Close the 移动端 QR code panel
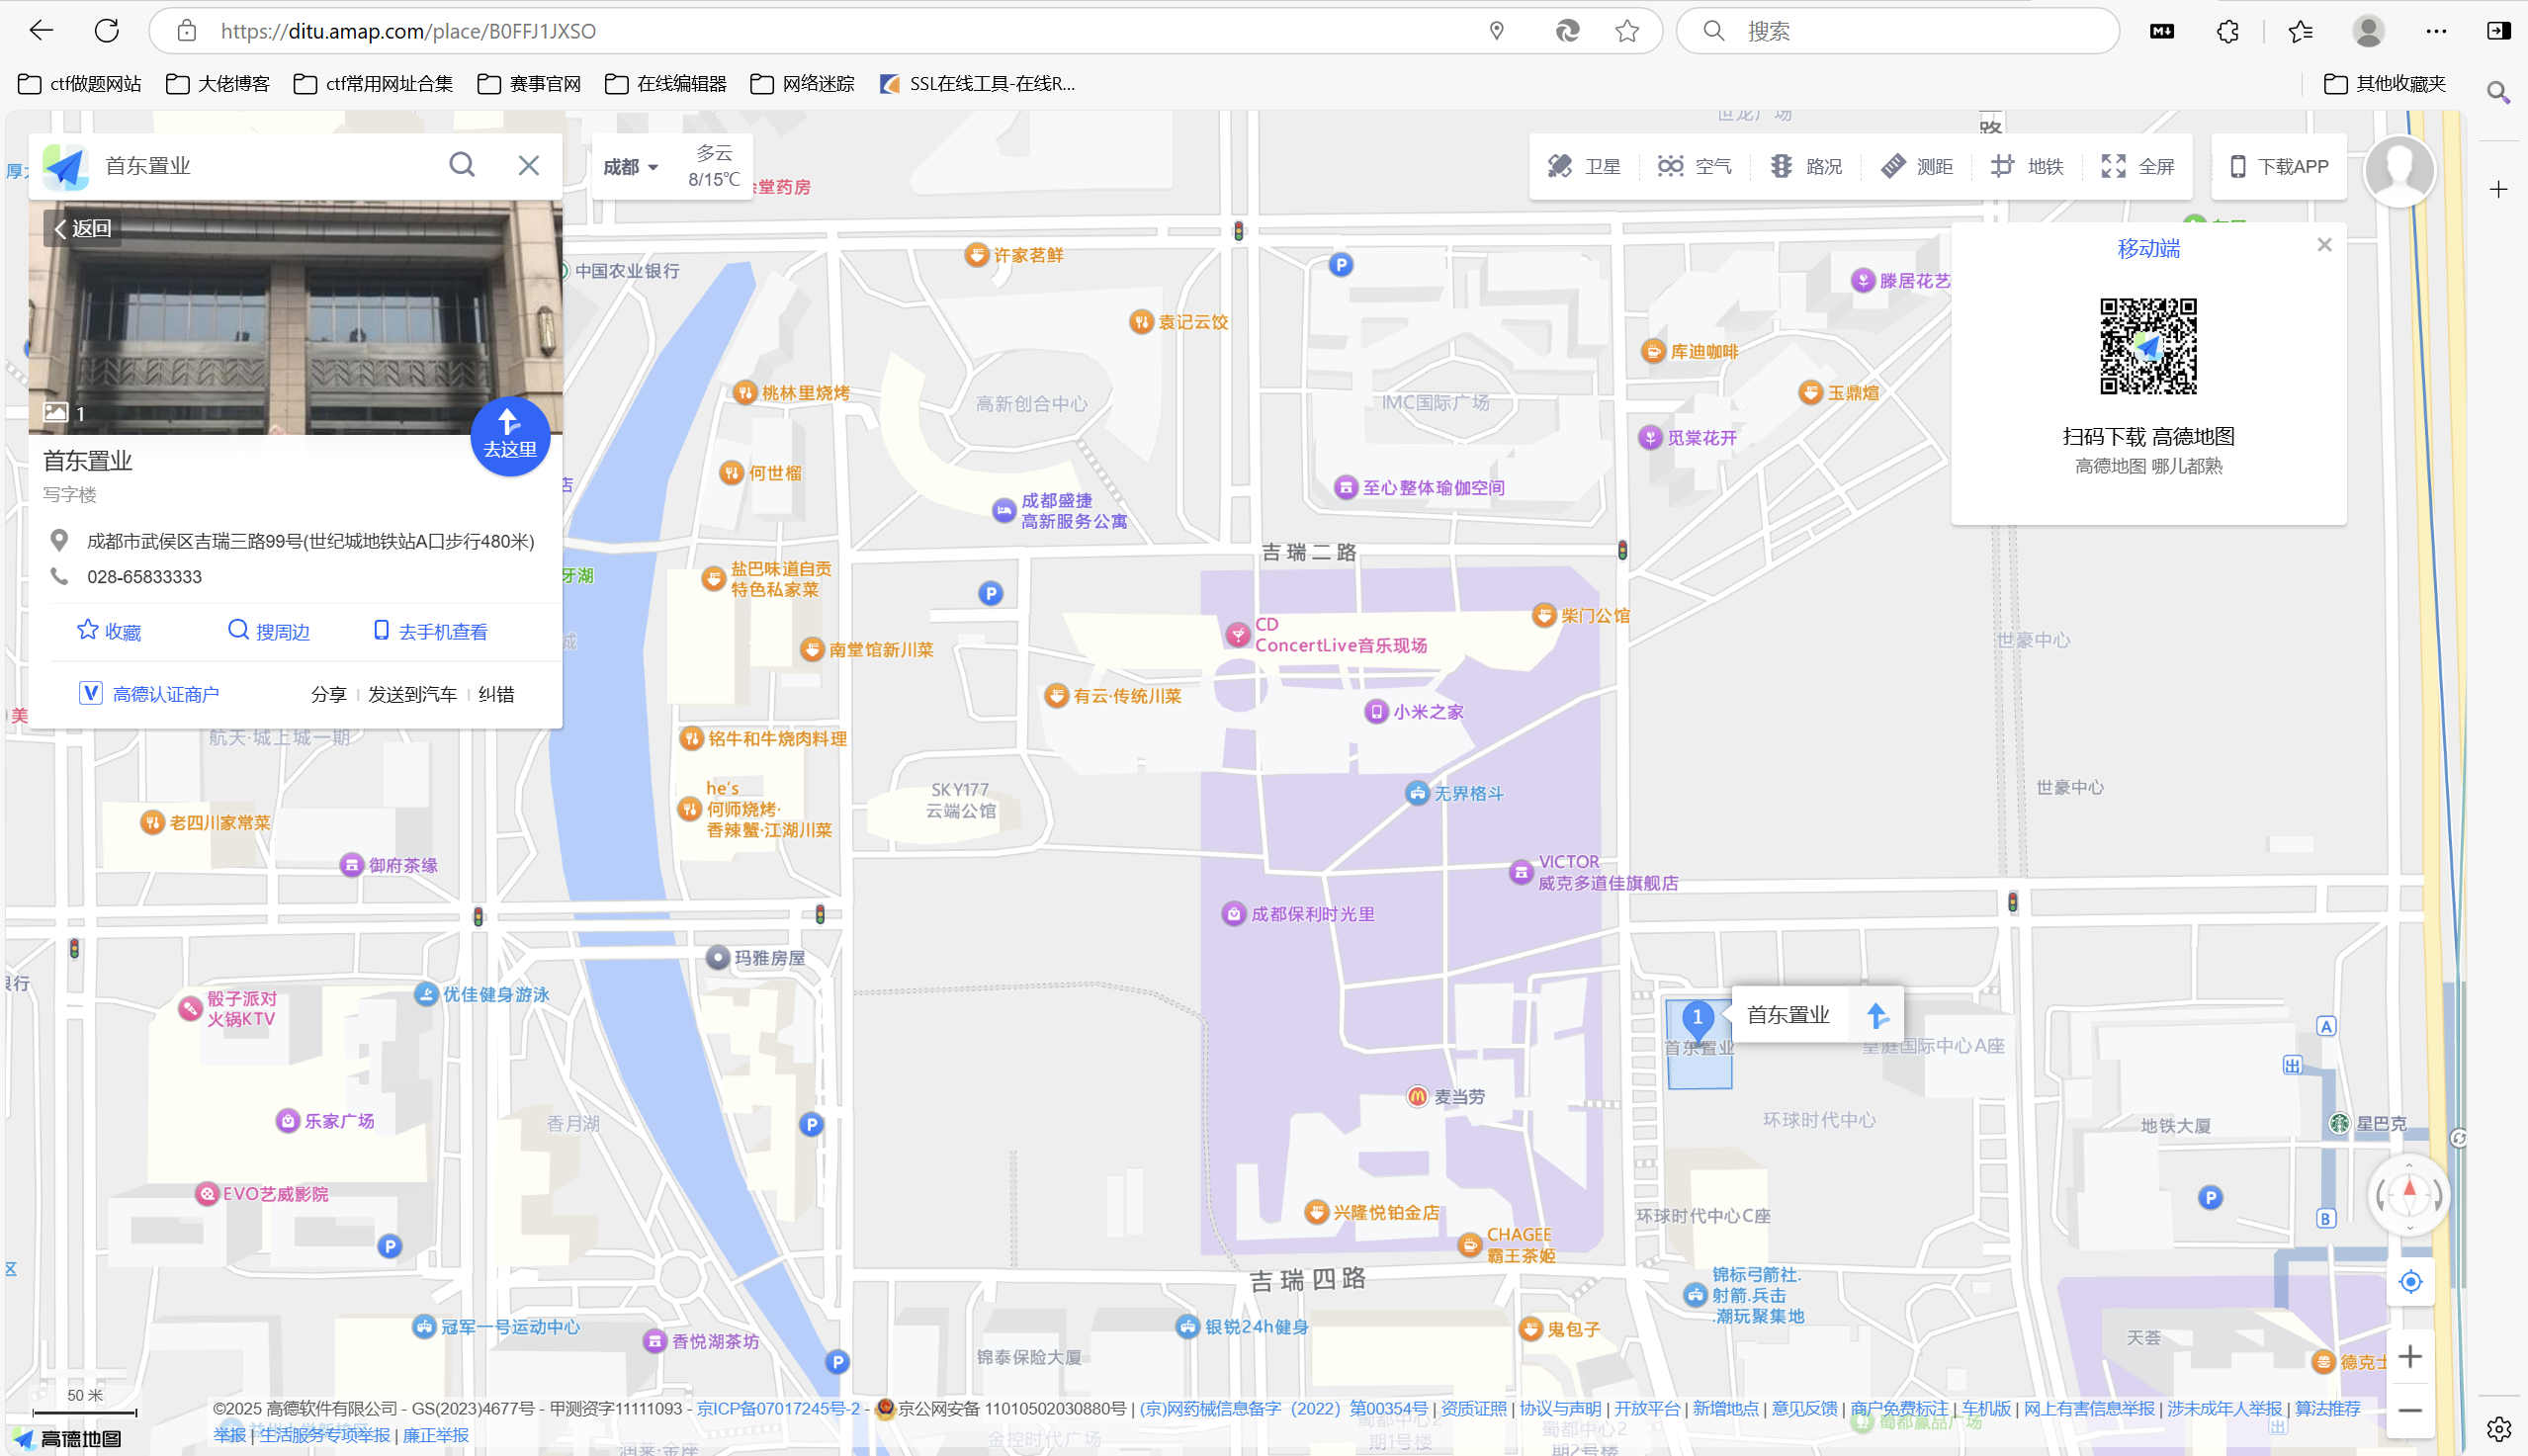 click(x=2324, y=245)
